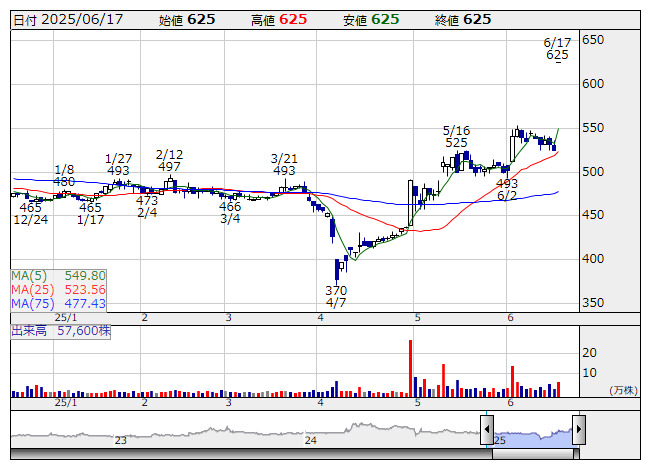Image resolution: width=653 pixels, height=470 pixels.
Task: Click the 6/17 625 latest price annotation
Action: tap(557, 49)
